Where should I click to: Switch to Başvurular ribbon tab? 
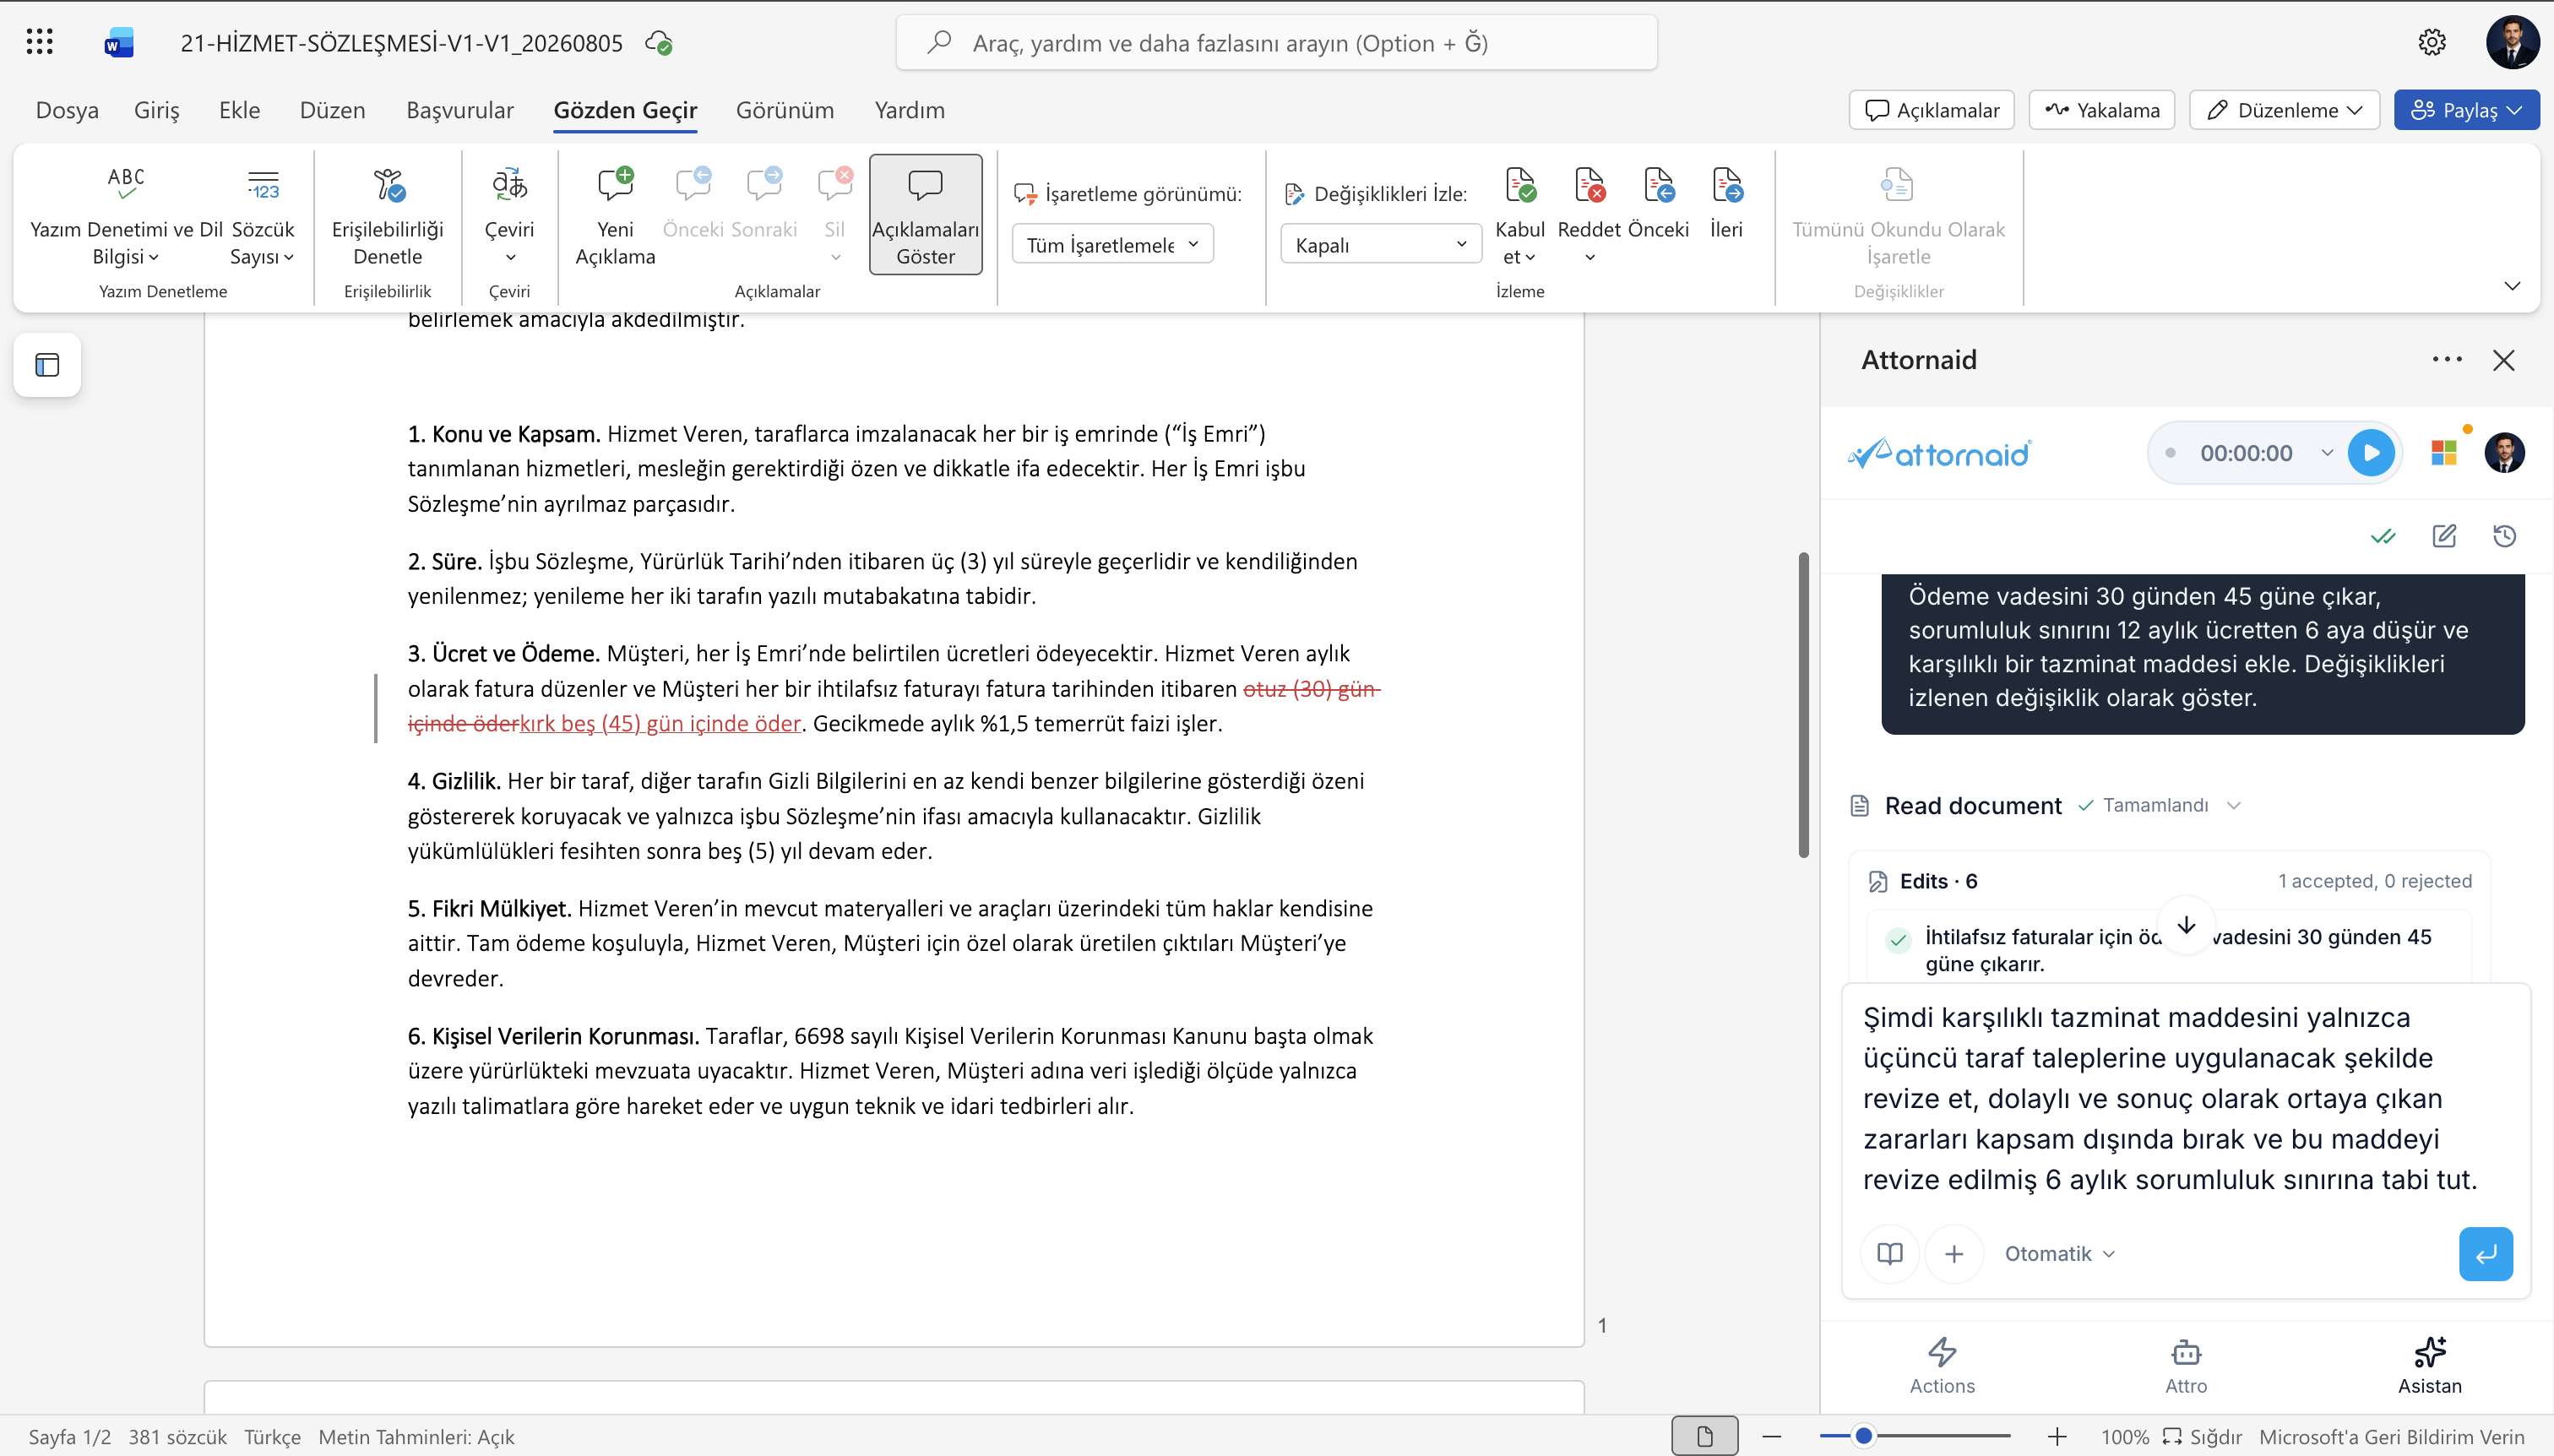459,110
